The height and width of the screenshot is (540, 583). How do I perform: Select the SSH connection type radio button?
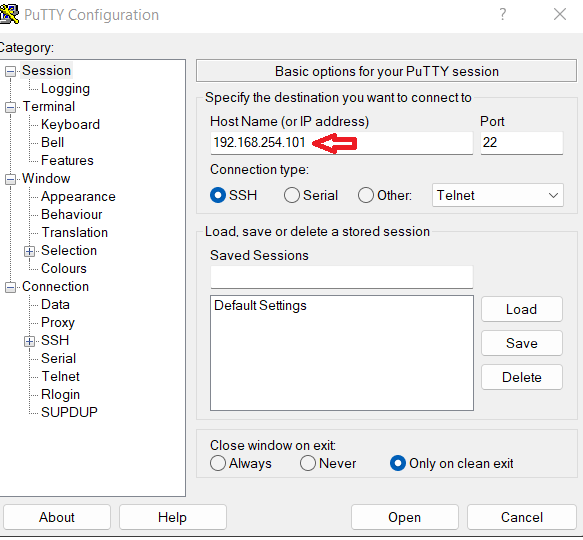[x=218, y=195]
